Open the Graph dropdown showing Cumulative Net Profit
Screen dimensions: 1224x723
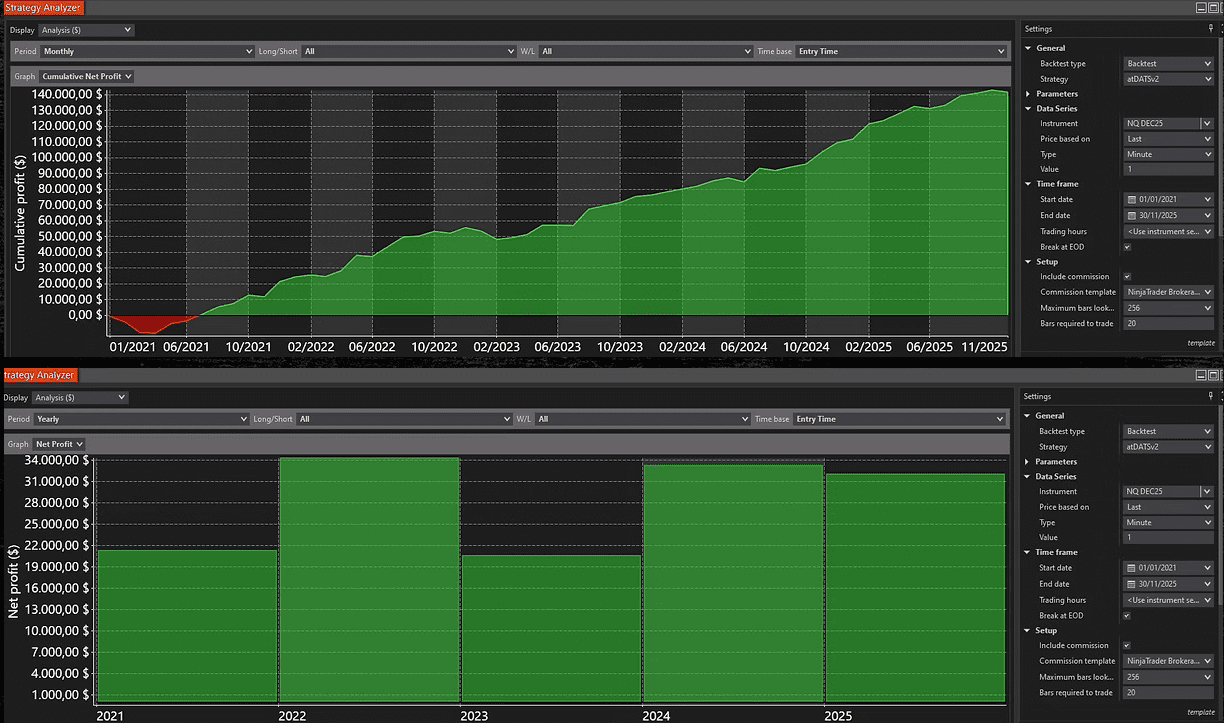coord(87,76)
